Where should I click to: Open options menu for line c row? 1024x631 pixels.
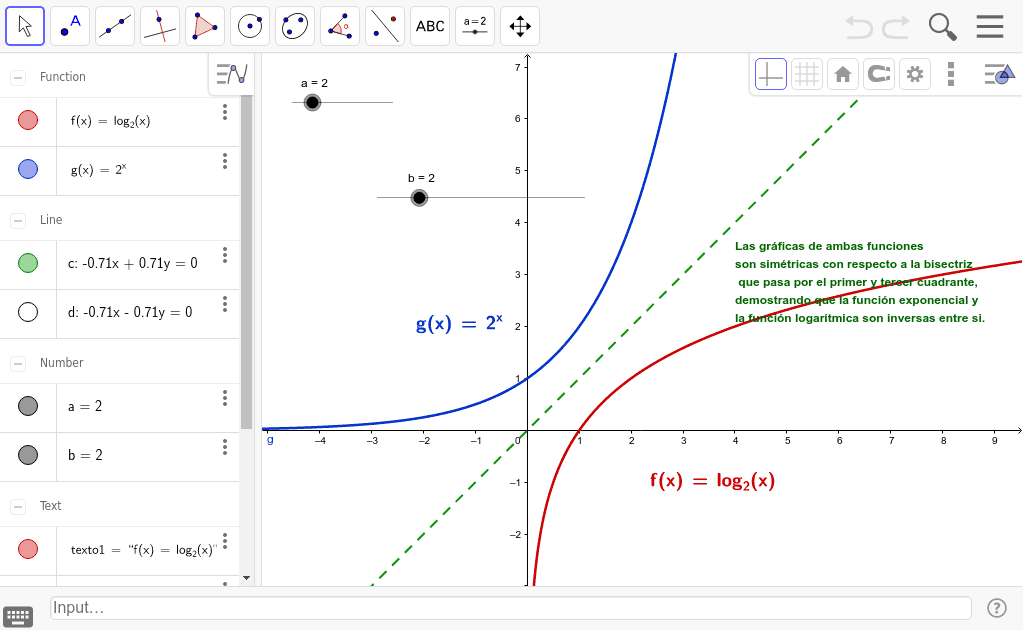tap(225, 255)
